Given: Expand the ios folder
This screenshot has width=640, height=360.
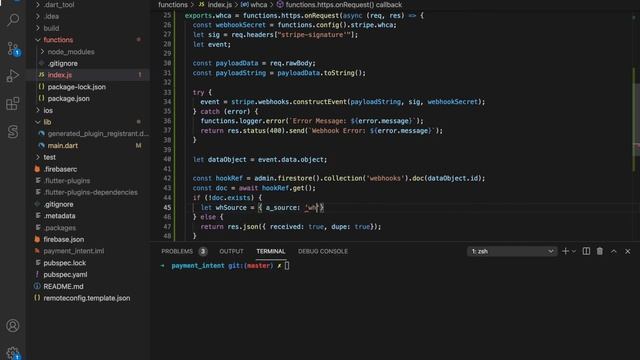Looking at the screenshot, I should [x=48, y=111].
